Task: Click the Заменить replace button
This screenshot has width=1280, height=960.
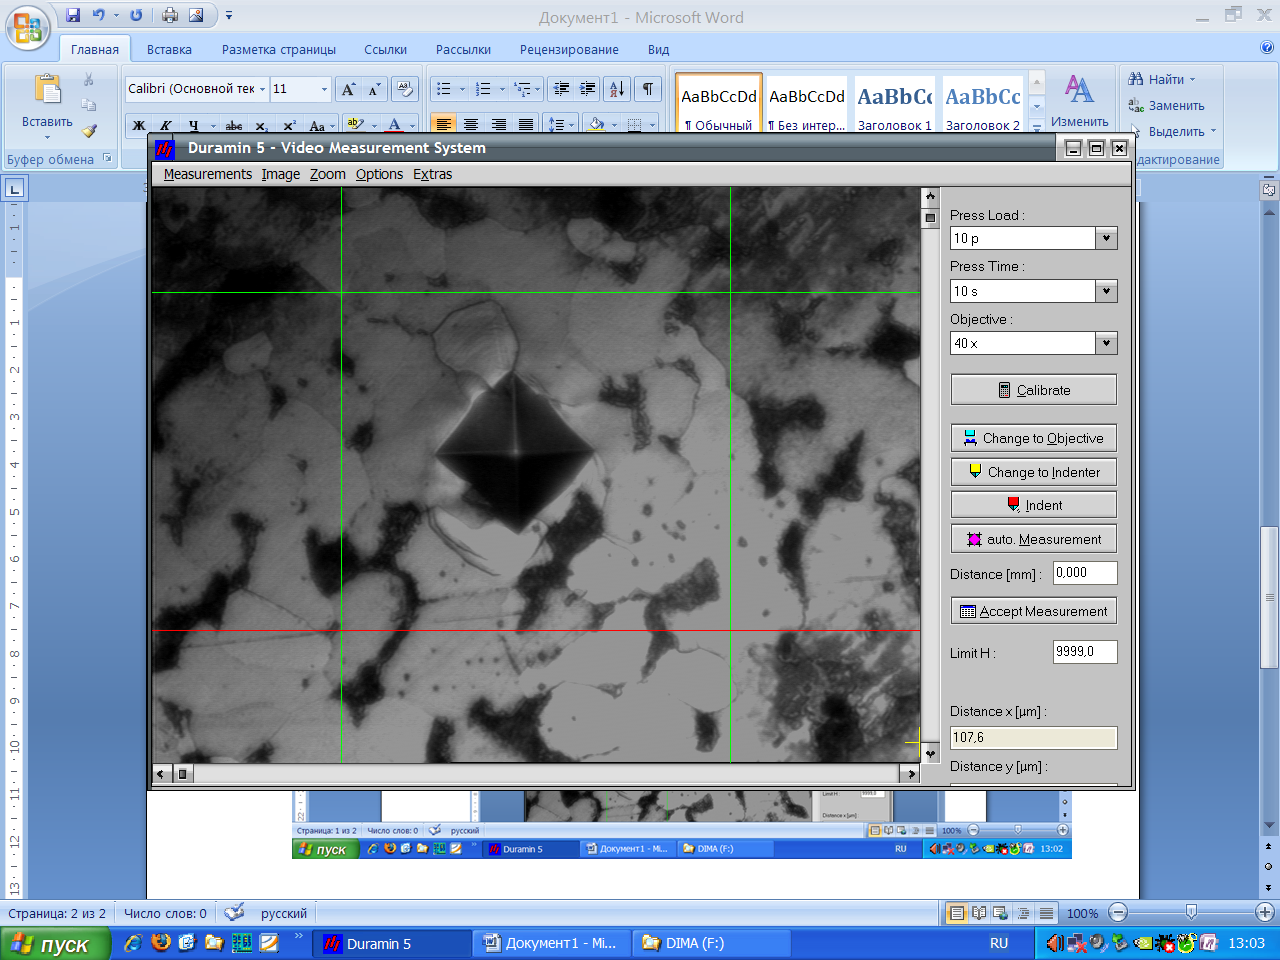Action: 1166,105
